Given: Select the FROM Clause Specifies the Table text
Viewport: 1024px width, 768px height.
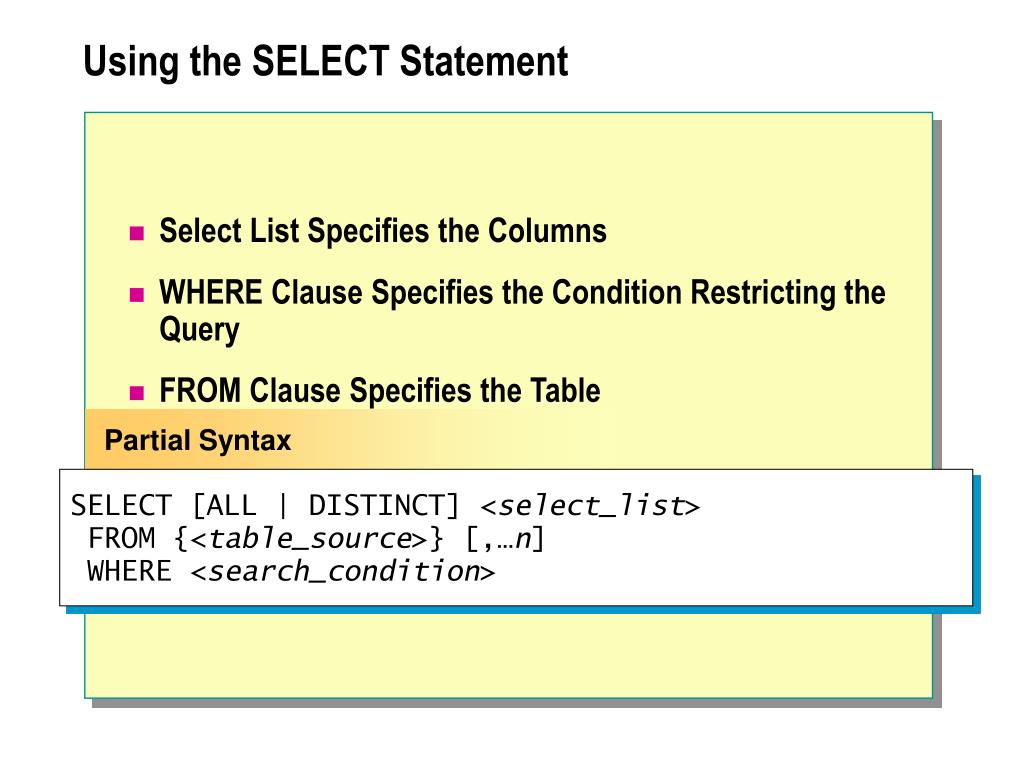Looking at the screenshot, I should click(x=379, y=391).
